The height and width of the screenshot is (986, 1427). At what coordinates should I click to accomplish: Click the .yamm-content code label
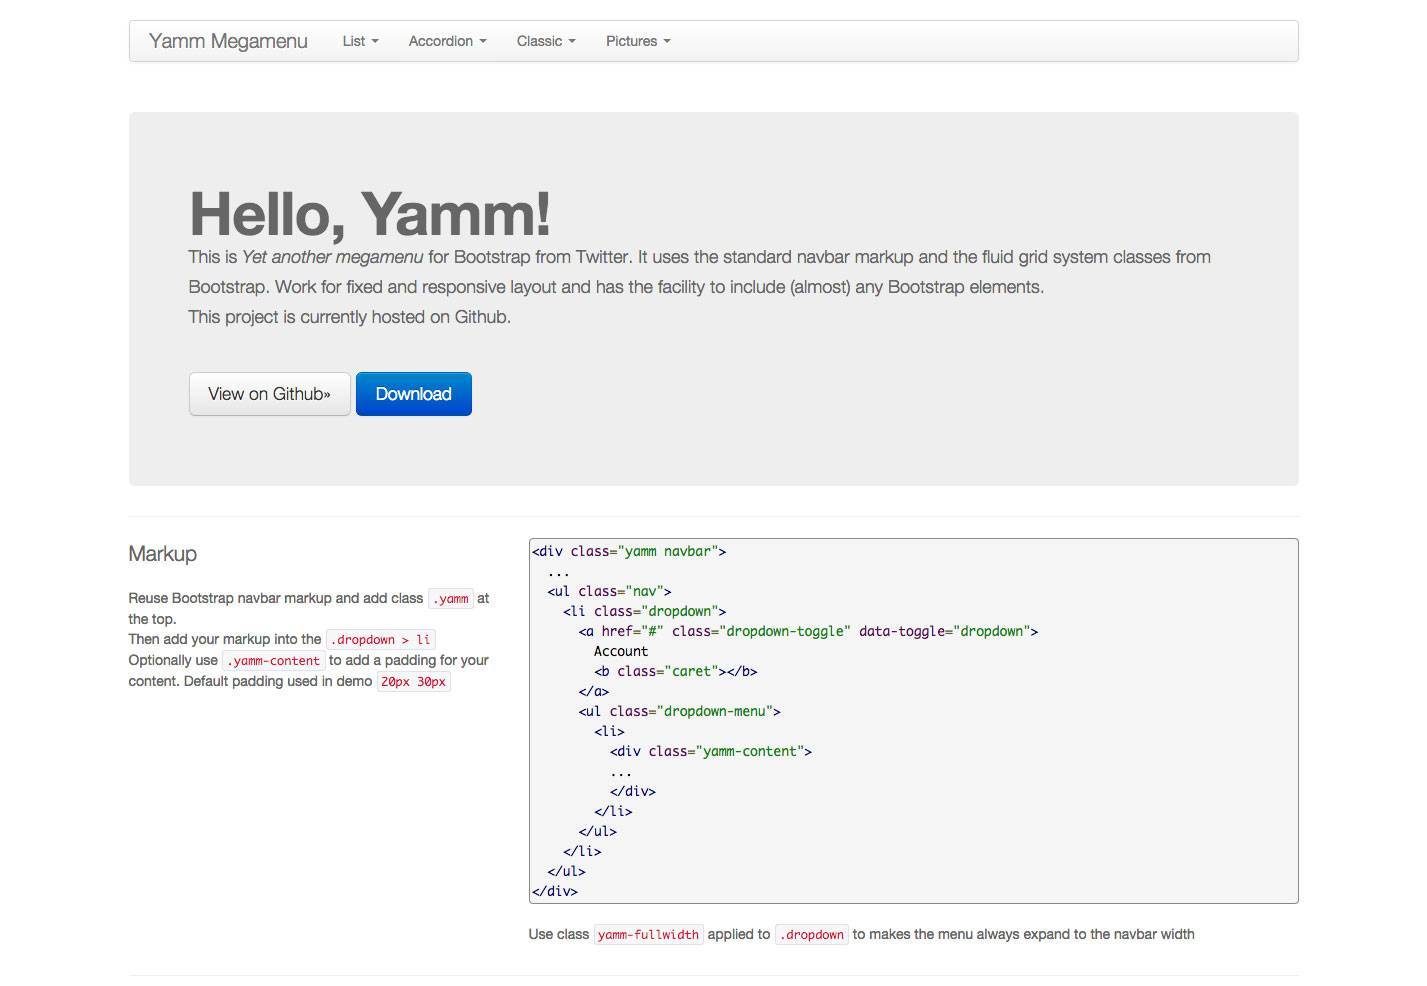273,660
